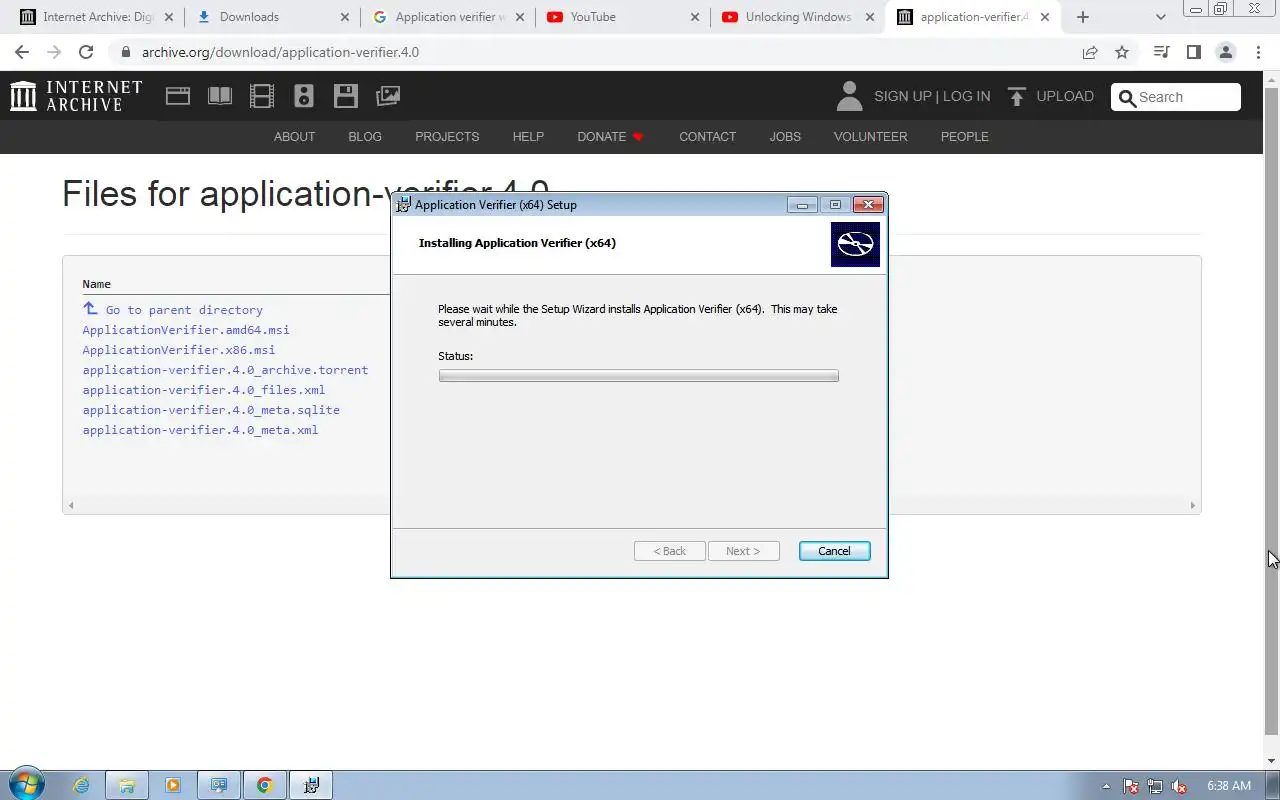Open the Video film icon
The width and height of the screenshot is (1280, 800).
click(262, 96)
